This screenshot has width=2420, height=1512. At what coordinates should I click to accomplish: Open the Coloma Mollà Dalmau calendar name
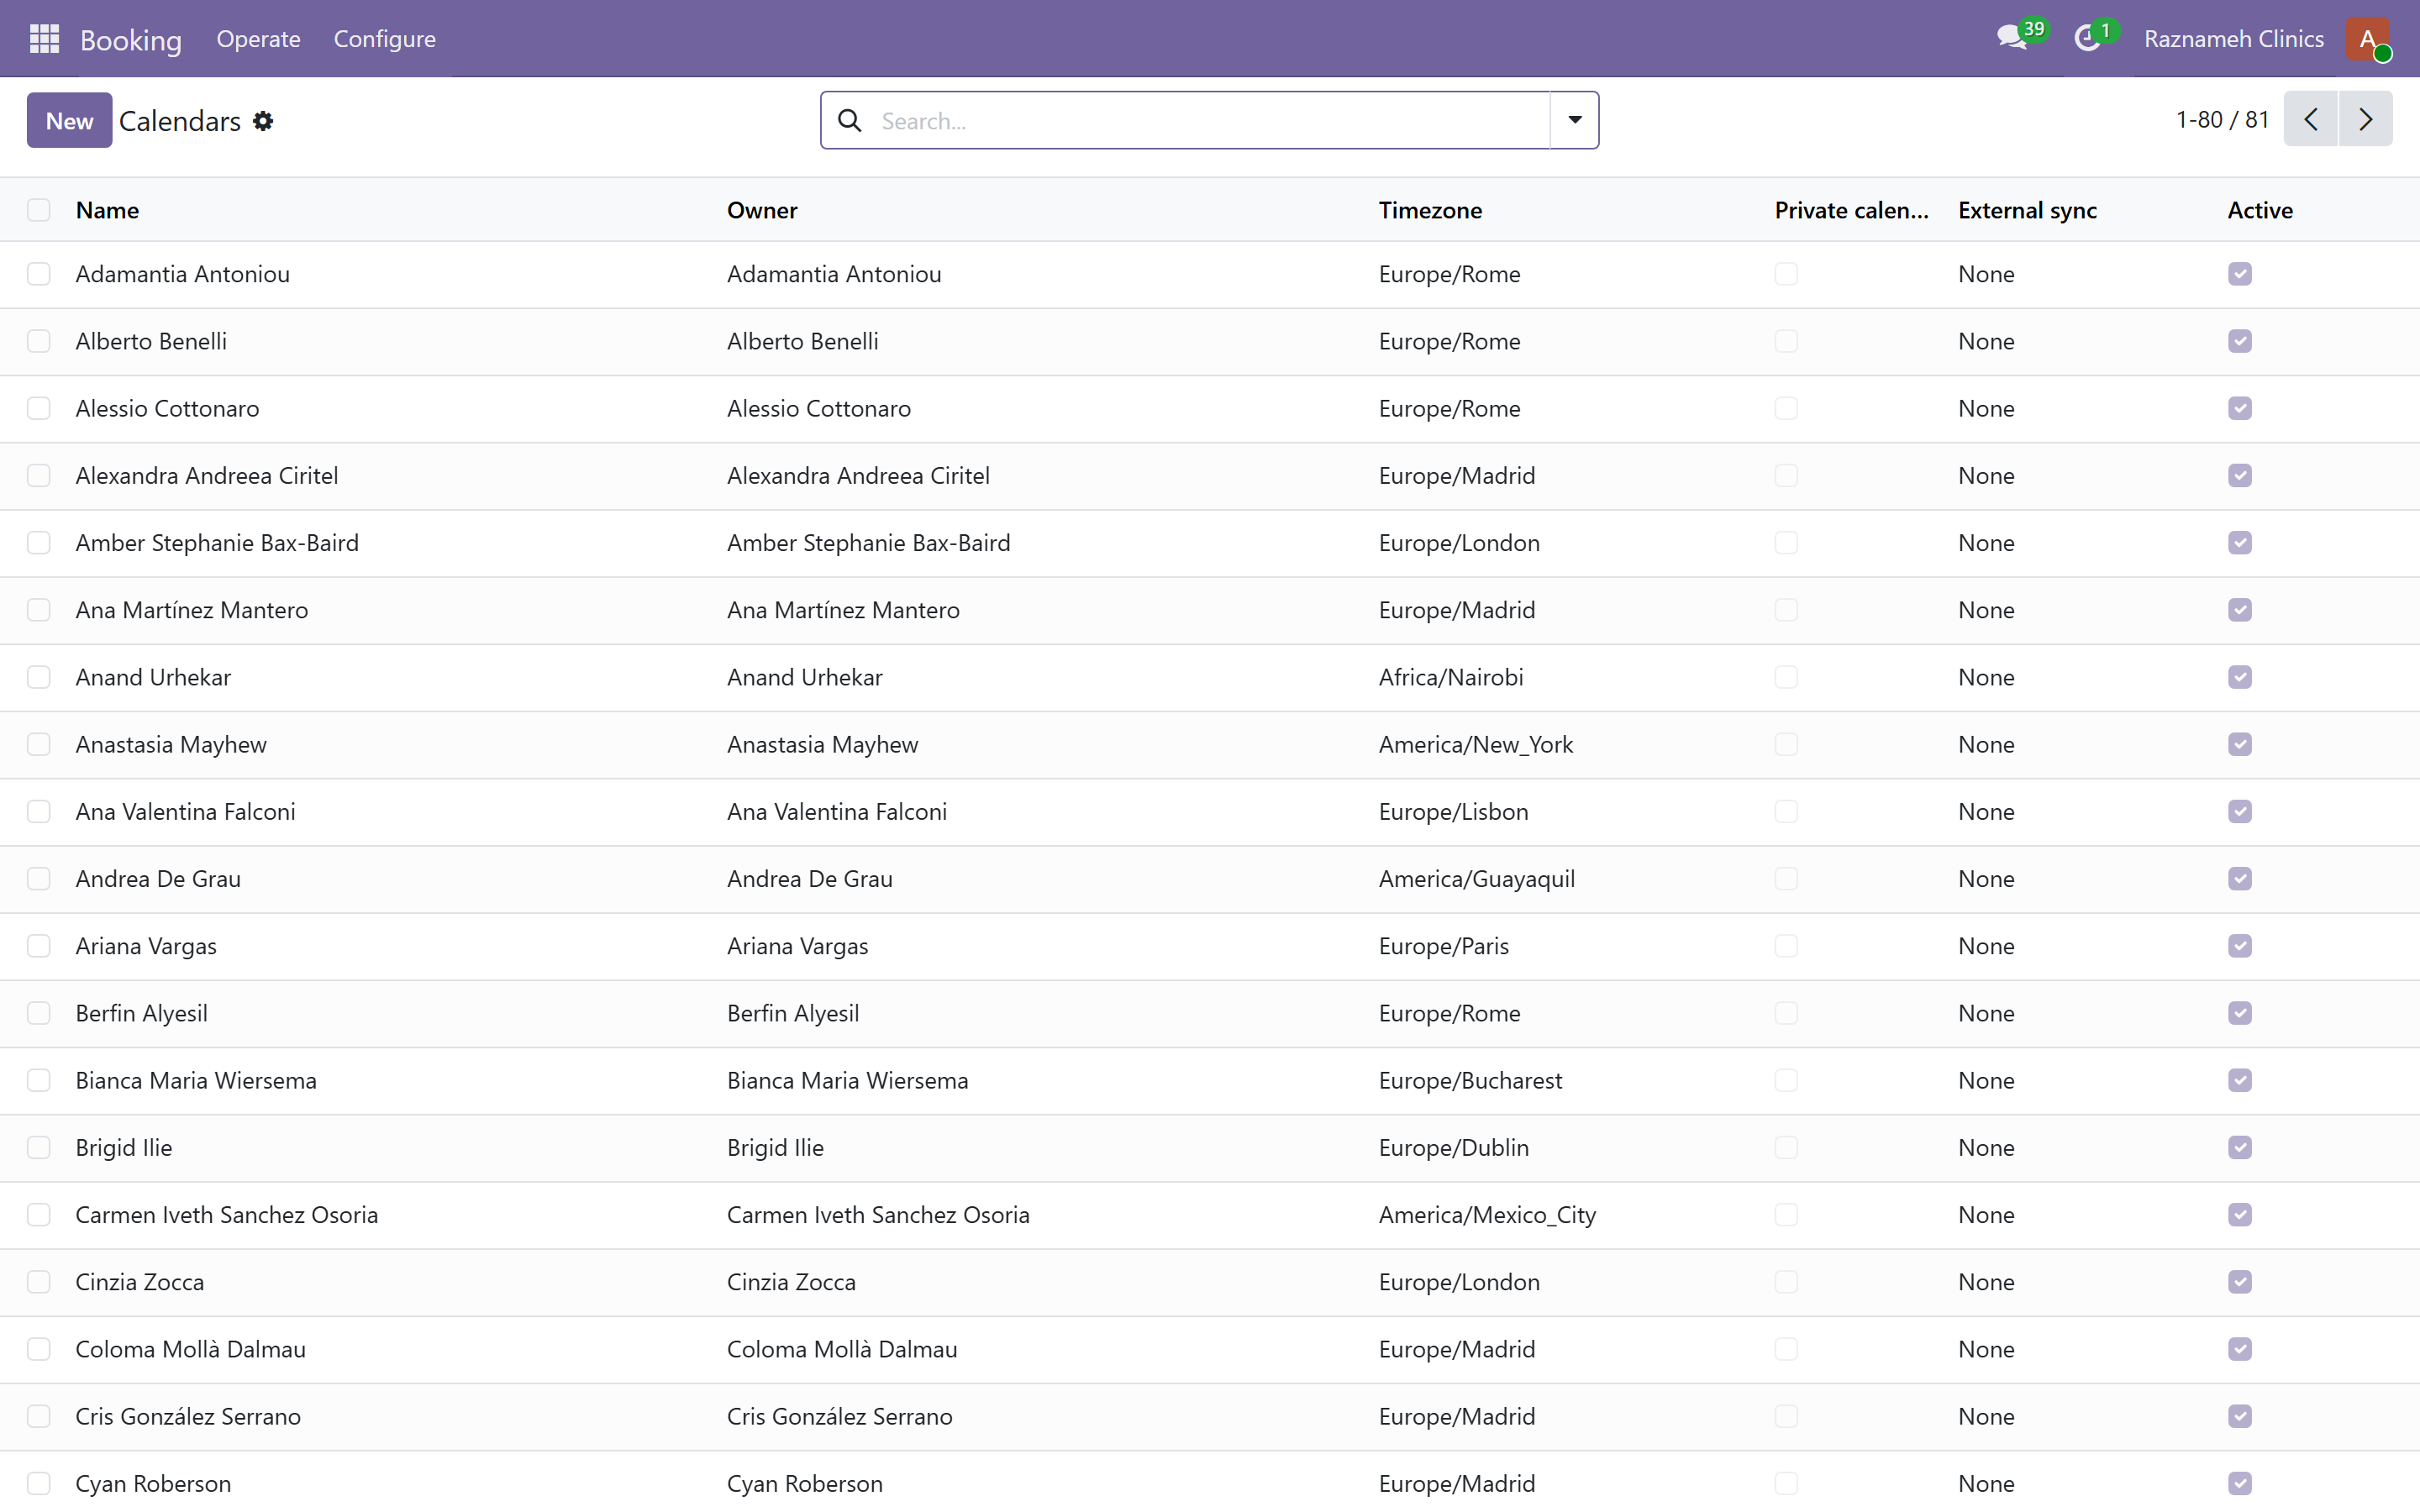coord(191,1349)
